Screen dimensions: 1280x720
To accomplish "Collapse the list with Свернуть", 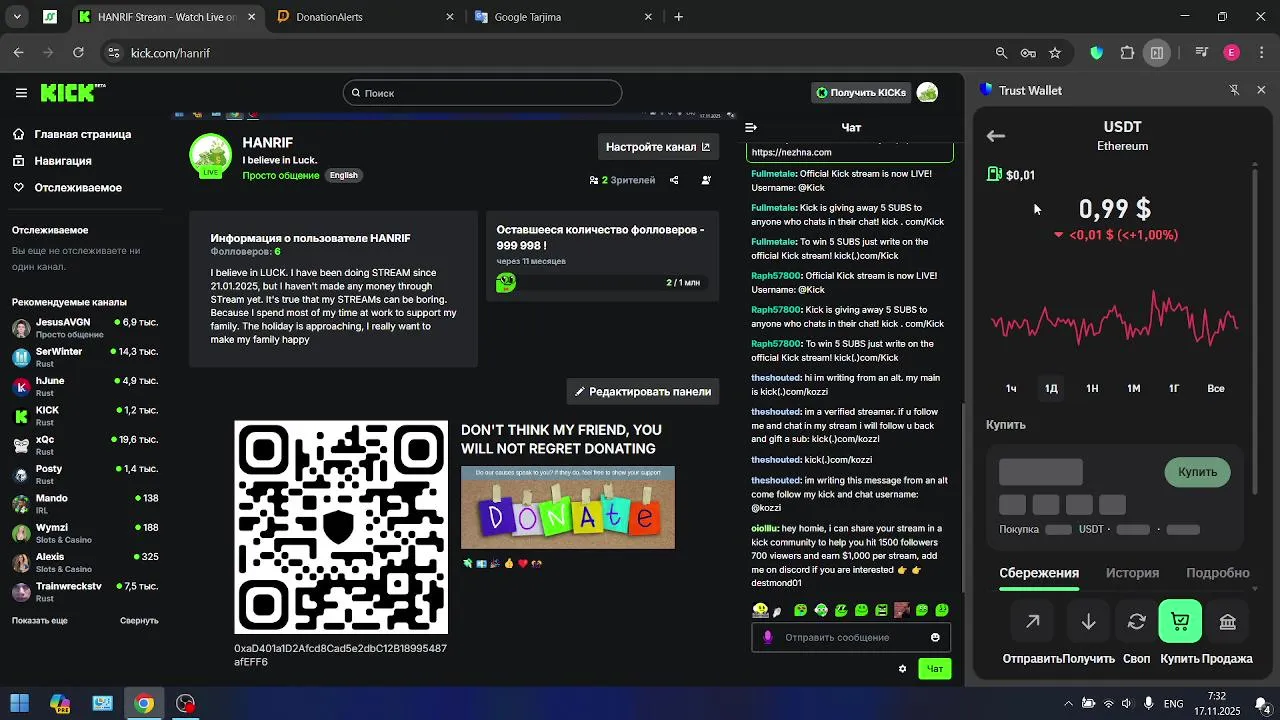I will coord(139,620).
